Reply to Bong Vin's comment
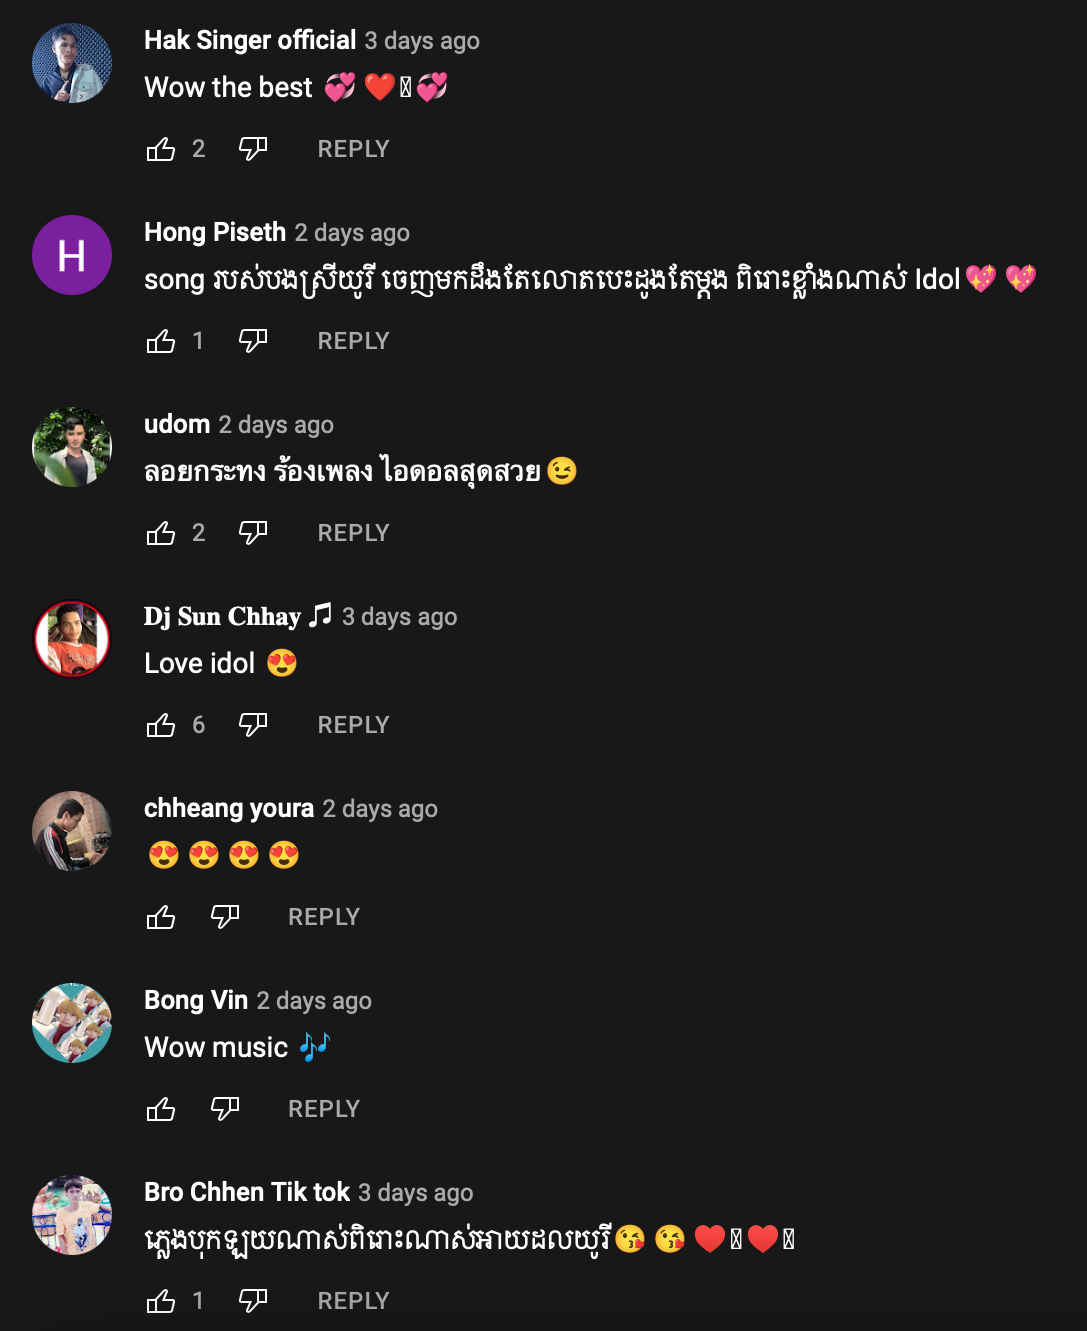The width and height of the screenshot is (1087, 1331). 323,1109
